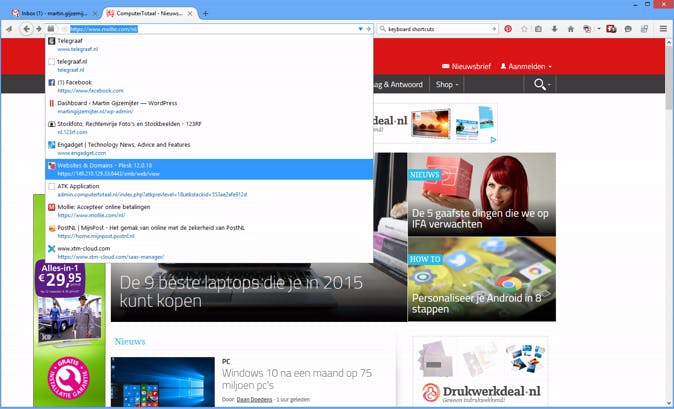Open the Drukwerkdeal.nl side advertisement

point(481,370)
